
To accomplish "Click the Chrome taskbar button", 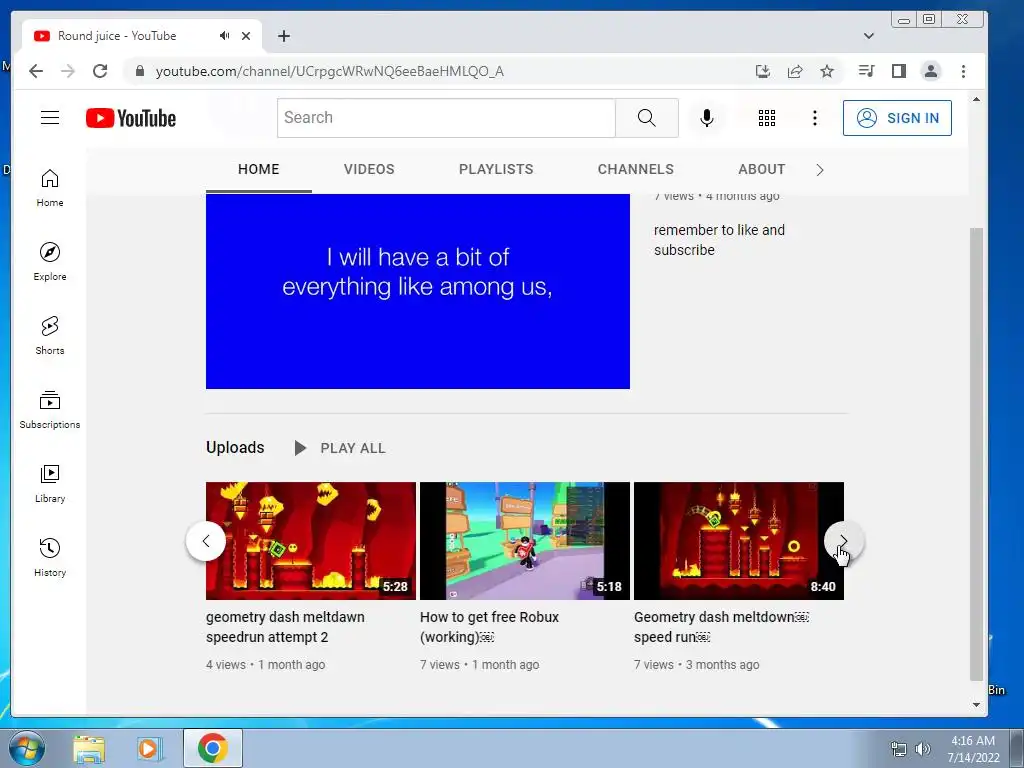I will point(213,748).
